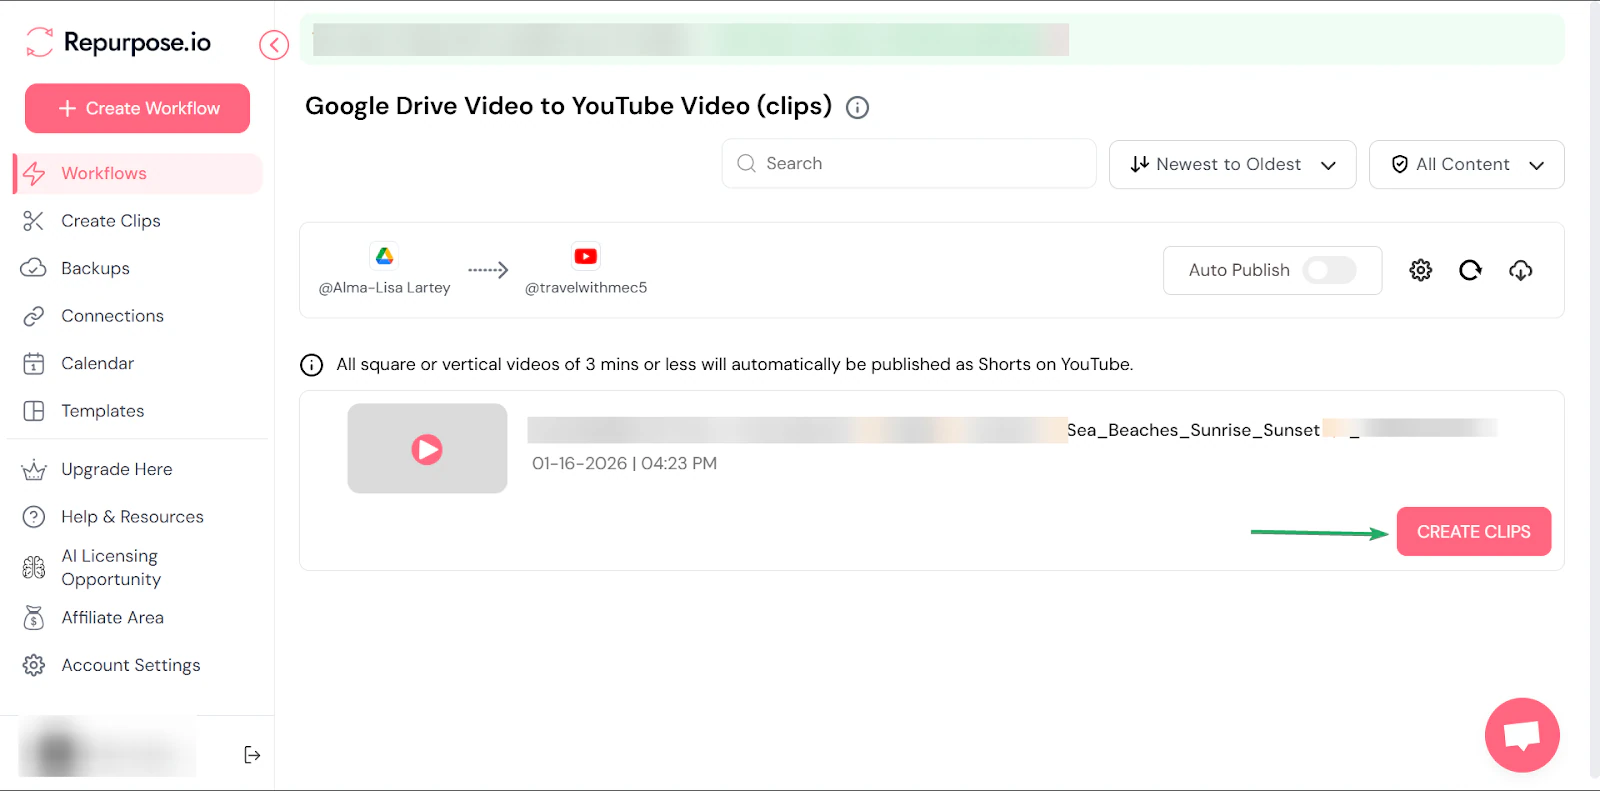Open the Affiliate Area
Image resolution: width=1600 pixels, height=791 pixels.
pyautogui.click(x=112, y=618)
